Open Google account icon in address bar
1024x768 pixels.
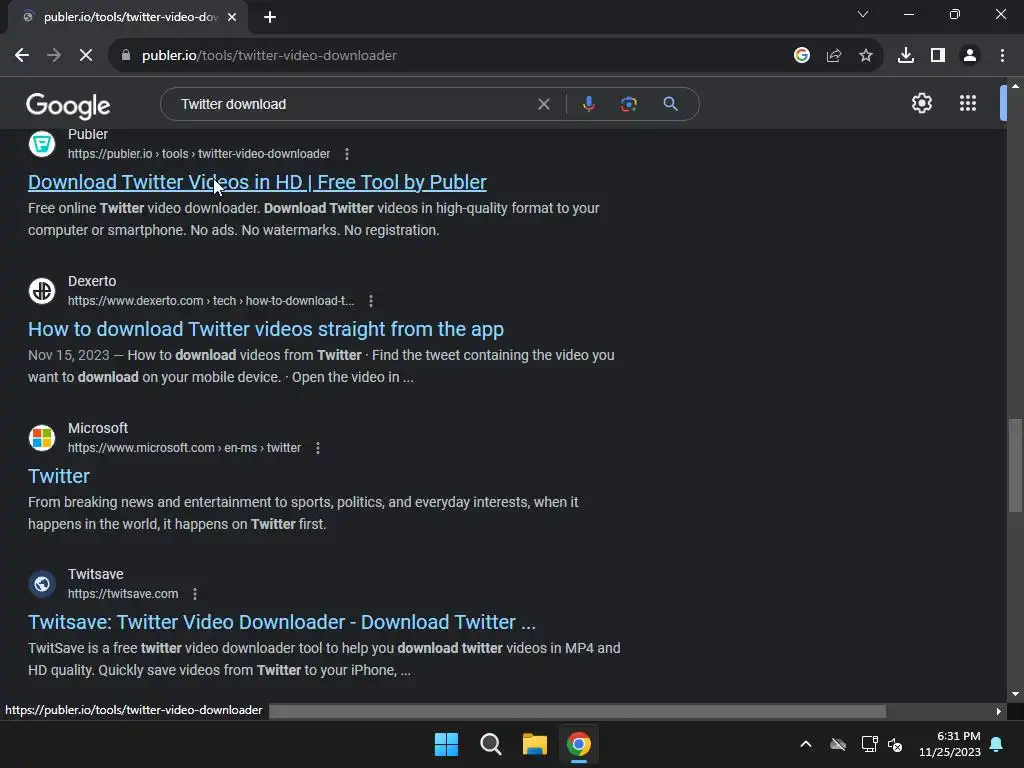[802, 56]
